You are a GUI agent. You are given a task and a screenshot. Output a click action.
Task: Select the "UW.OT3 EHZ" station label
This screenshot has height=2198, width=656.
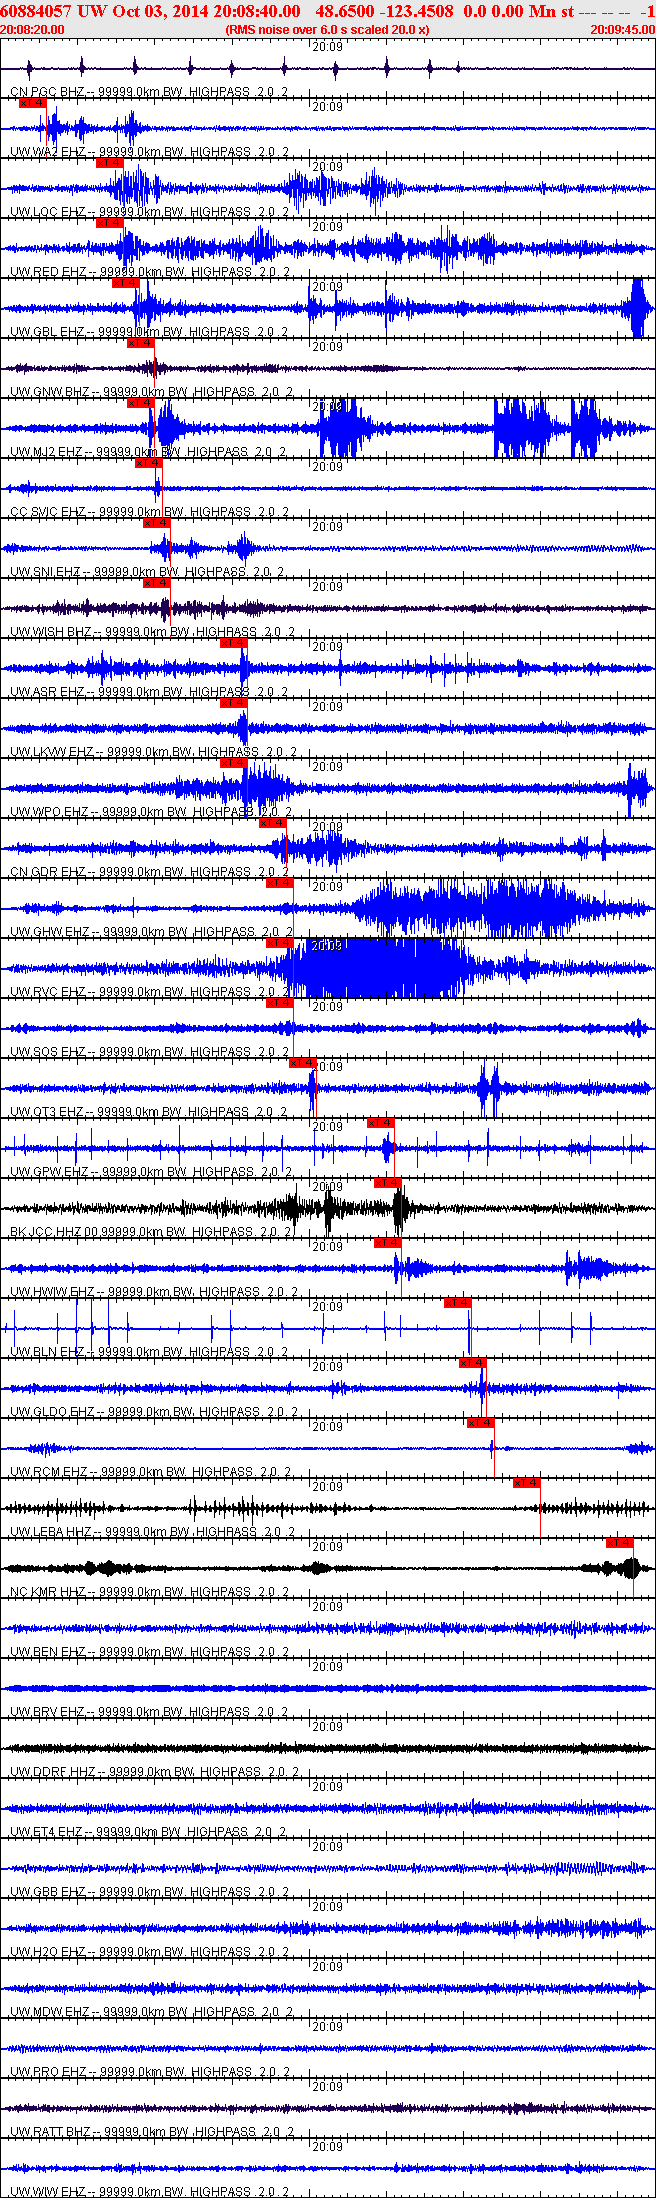point(48,1112)
